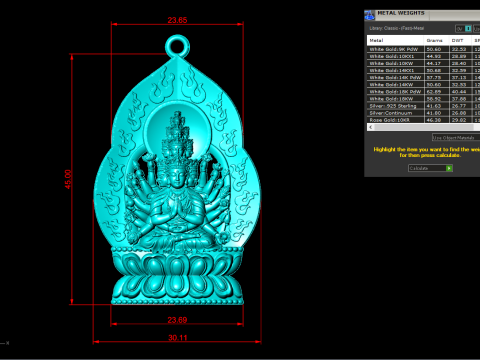Toggle the cyan I switch beside Library
The width and height of the screenshot is (480, 360).
point(468,29)
